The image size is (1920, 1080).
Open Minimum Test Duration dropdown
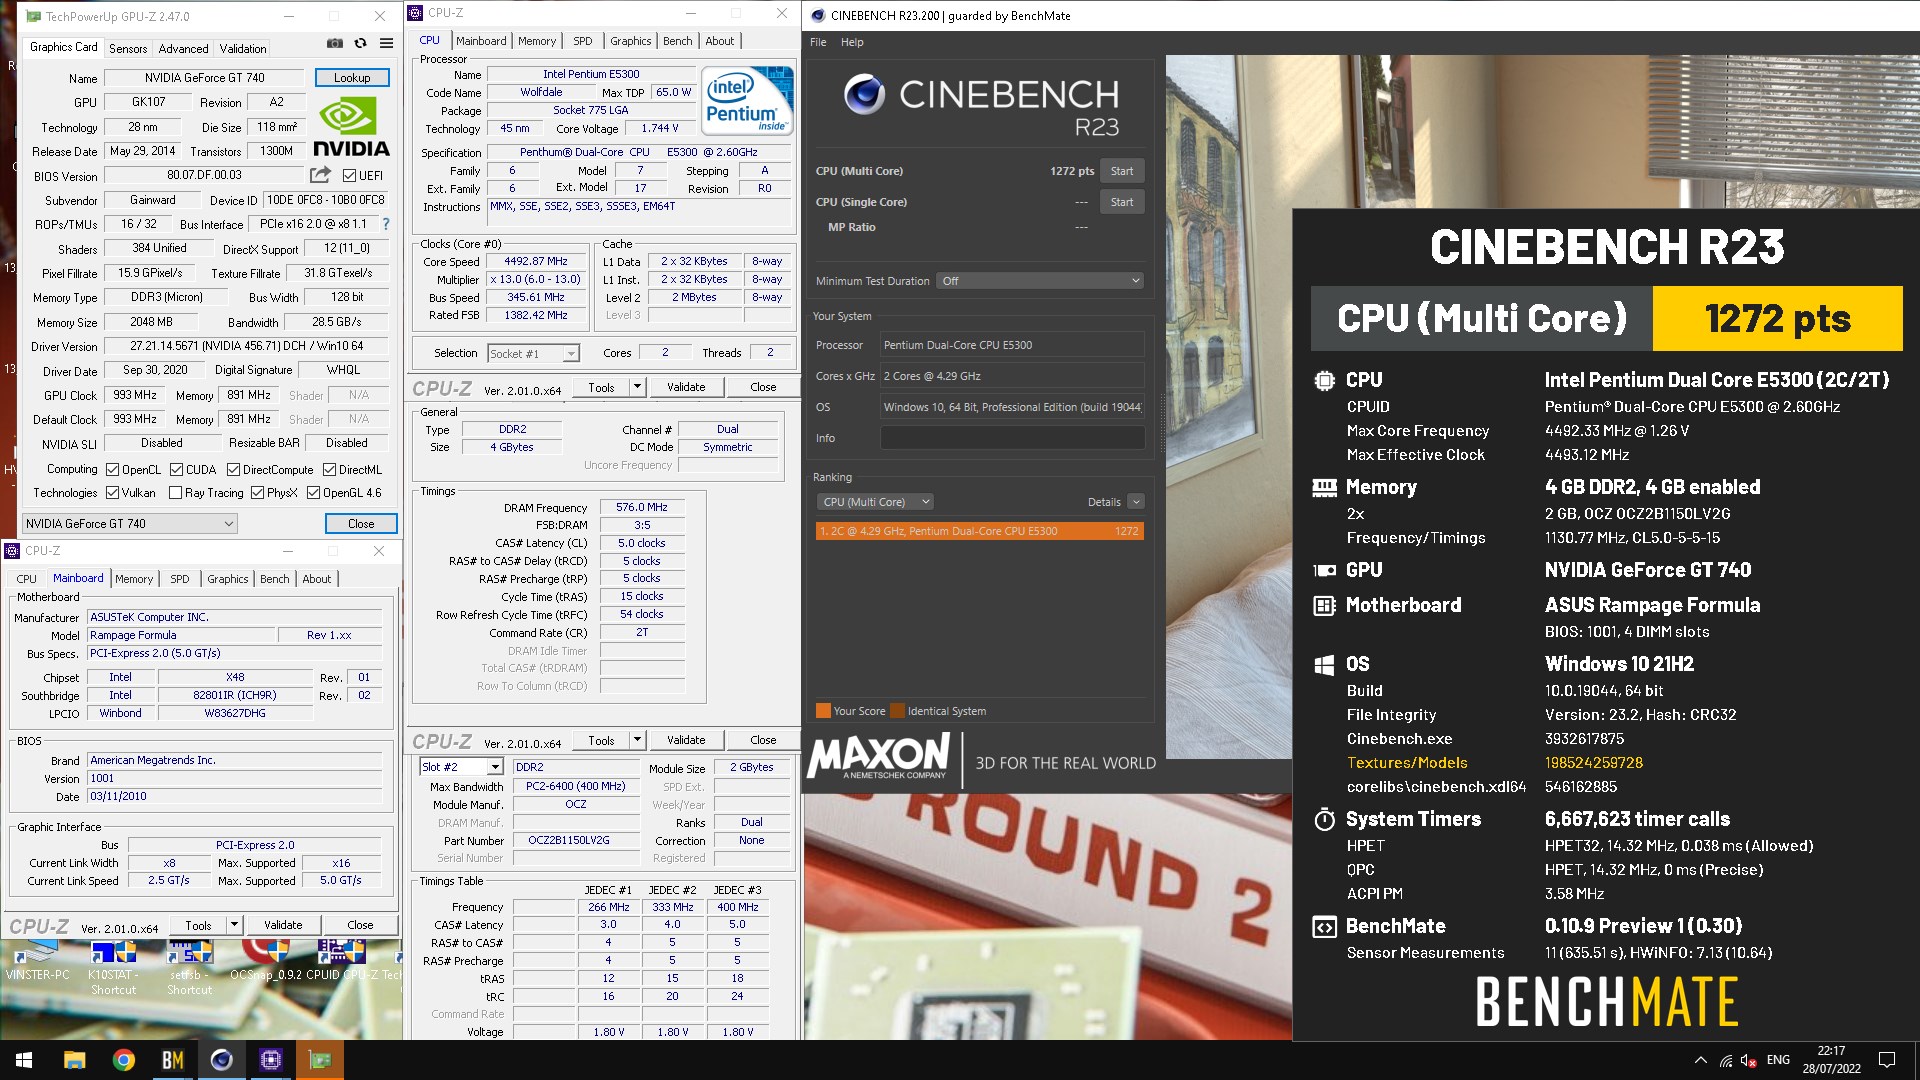point(1040,281)
